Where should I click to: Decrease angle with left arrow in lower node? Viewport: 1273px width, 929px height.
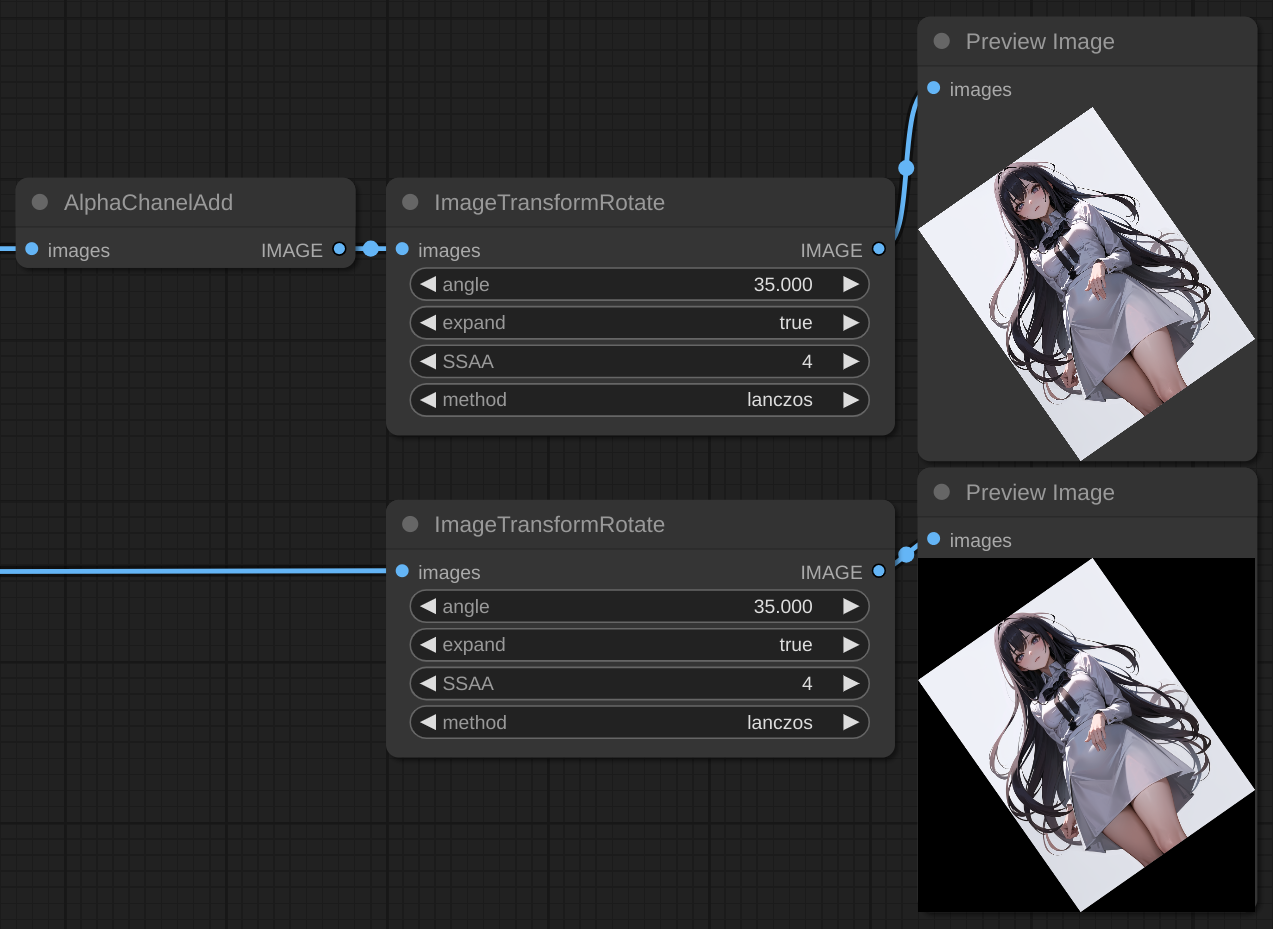tap(428, 607)
